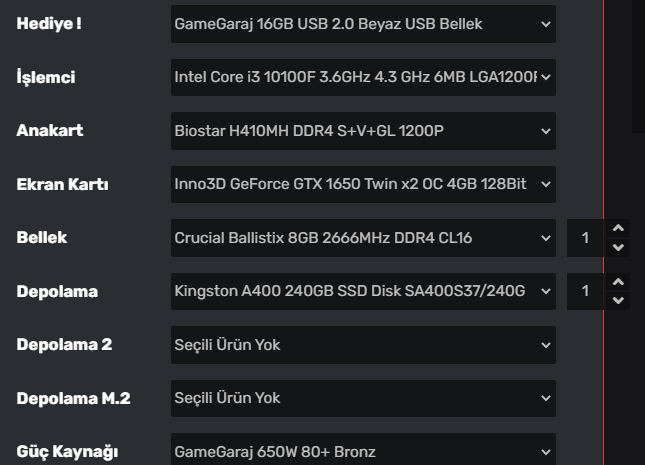Image resolution: width=645 pixels, height=465 pixels.
Task: Open the Hediye gift USB dropdown
Action: tap(362, 23)
